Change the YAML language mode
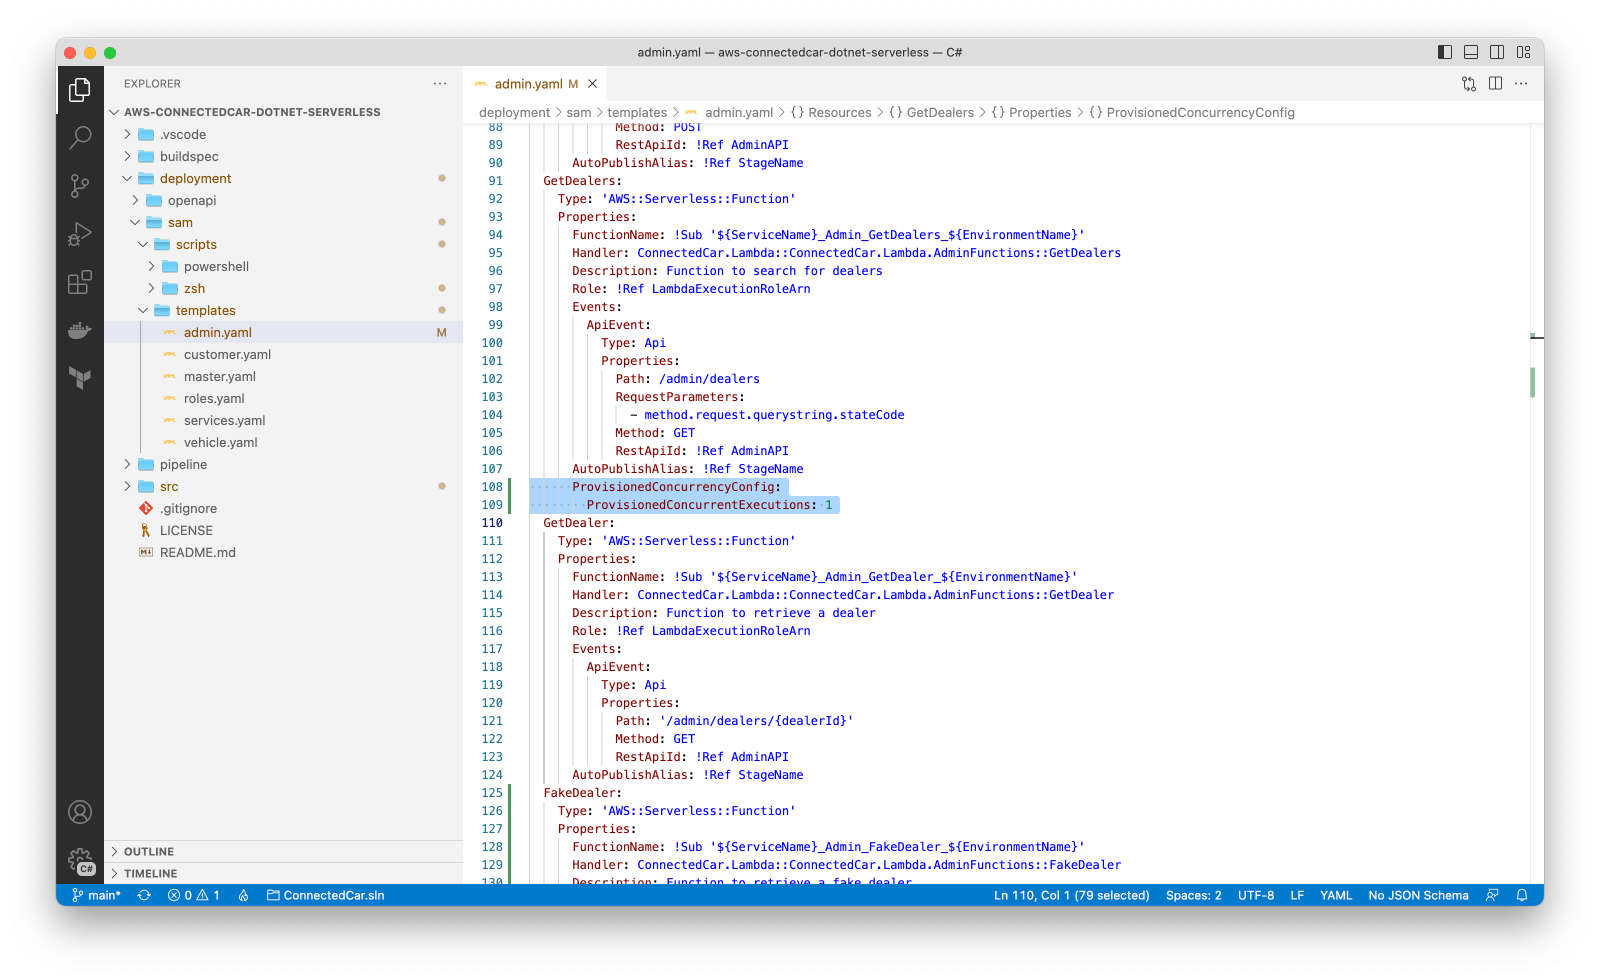This screenshot has width=1600, height=980. 1335,895
